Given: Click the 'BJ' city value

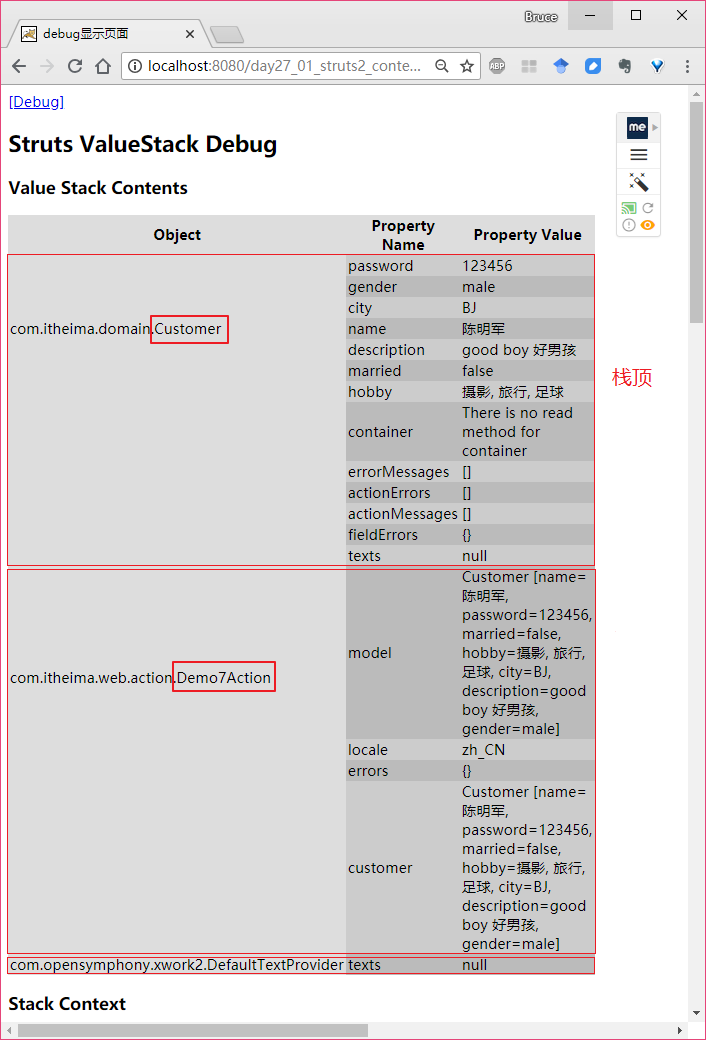Looking at the screenshot, I should (469, 308).
